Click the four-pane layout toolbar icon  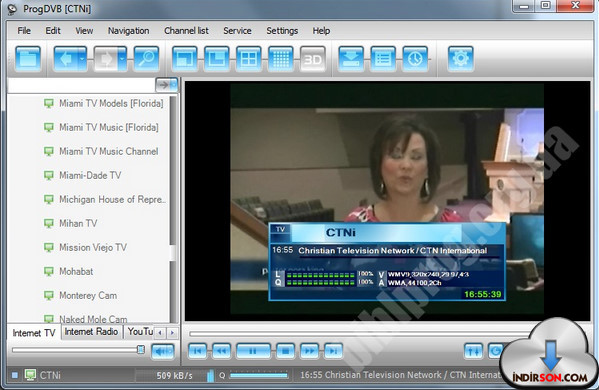click(249, 59)
